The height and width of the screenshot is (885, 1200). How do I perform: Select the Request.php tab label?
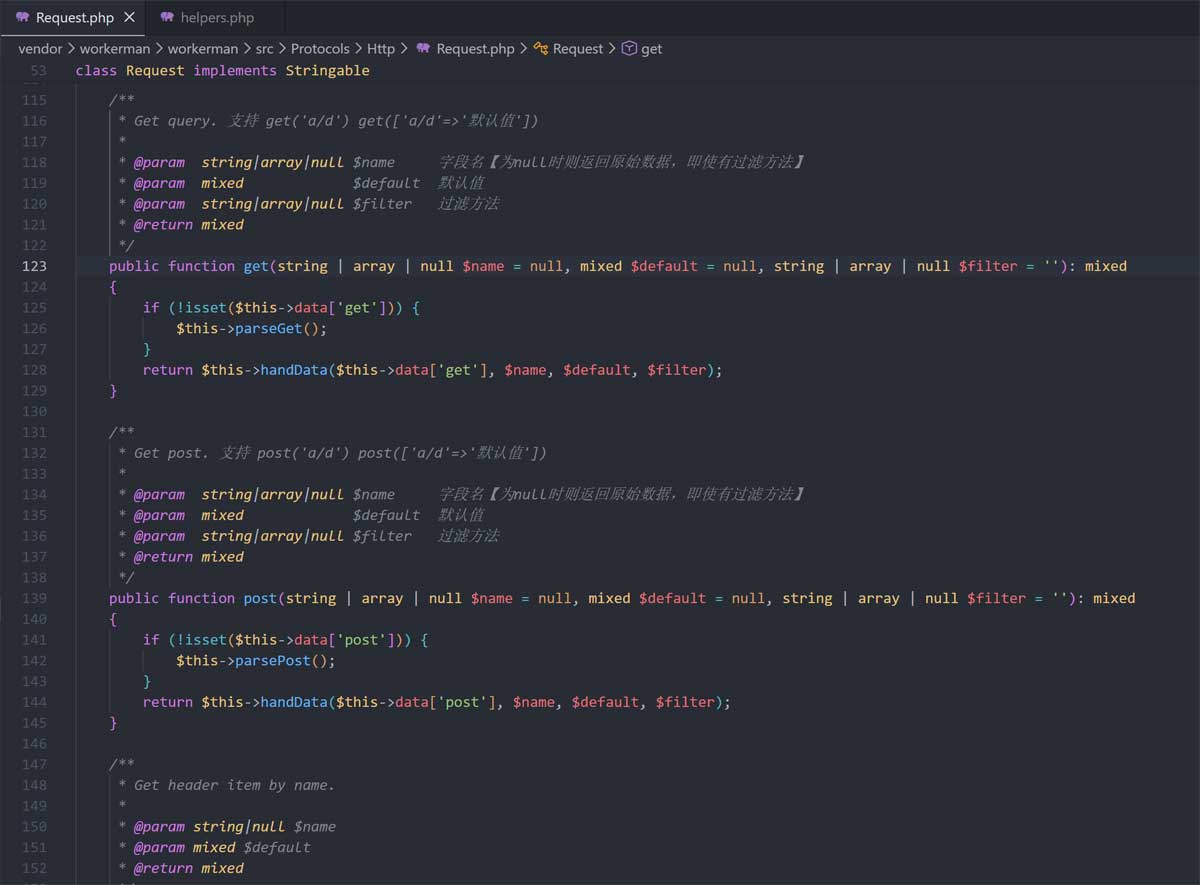tap(74, 17)
